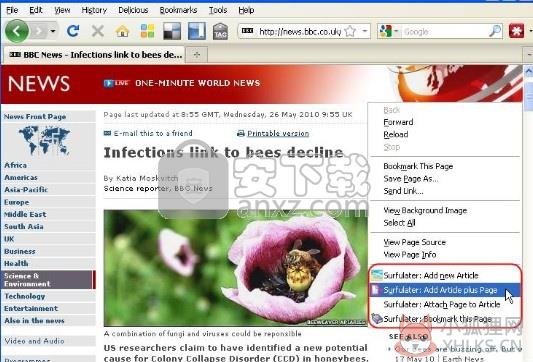Open the back/forward history dropdown arrow
Viewport: 533px width, 362px height.
[x=53, y=31]
